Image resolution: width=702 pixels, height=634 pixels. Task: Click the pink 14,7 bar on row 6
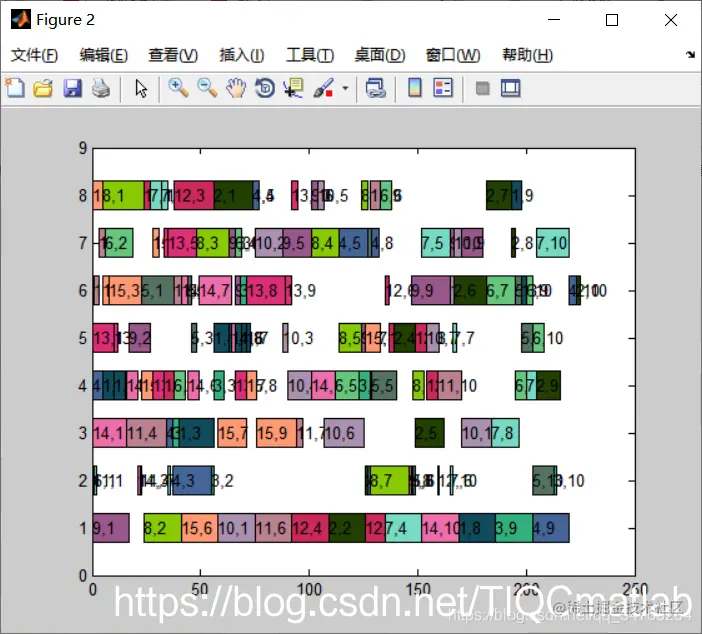click(215, 291)
